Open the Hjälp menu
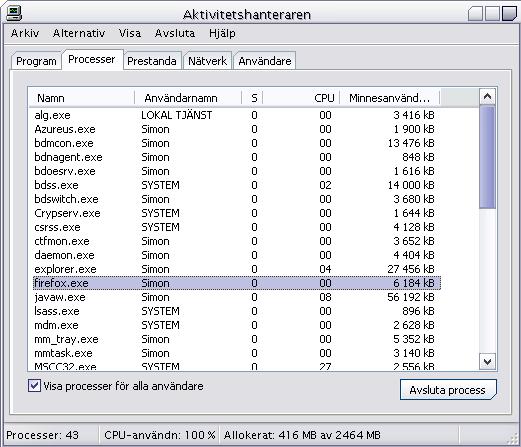 [x=222, y=33]
